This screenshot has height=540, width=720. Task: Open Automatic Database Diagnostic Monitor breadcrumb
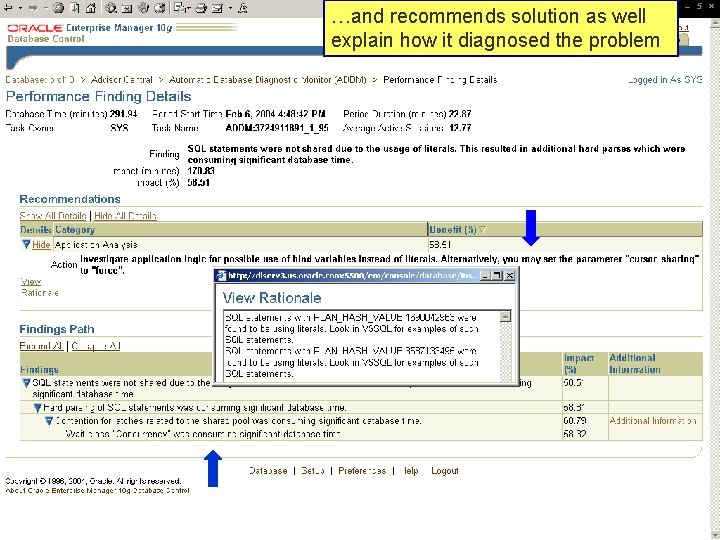click(x=268, y=80)
